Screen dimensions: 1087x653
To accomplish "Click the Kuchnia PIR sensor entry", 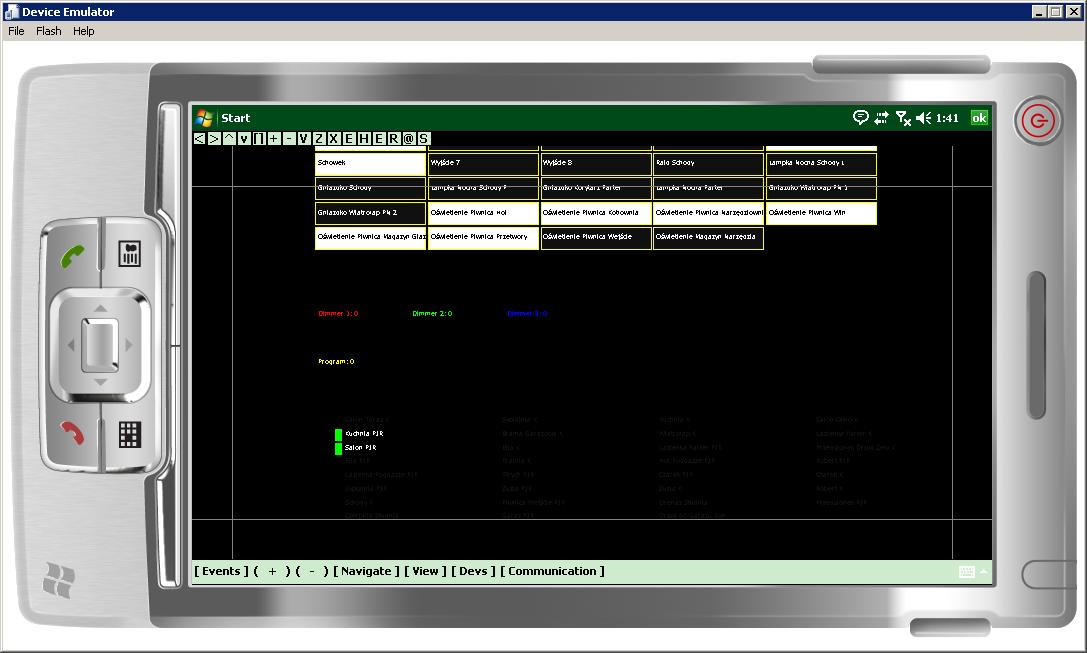I will (x=359, y=434).
